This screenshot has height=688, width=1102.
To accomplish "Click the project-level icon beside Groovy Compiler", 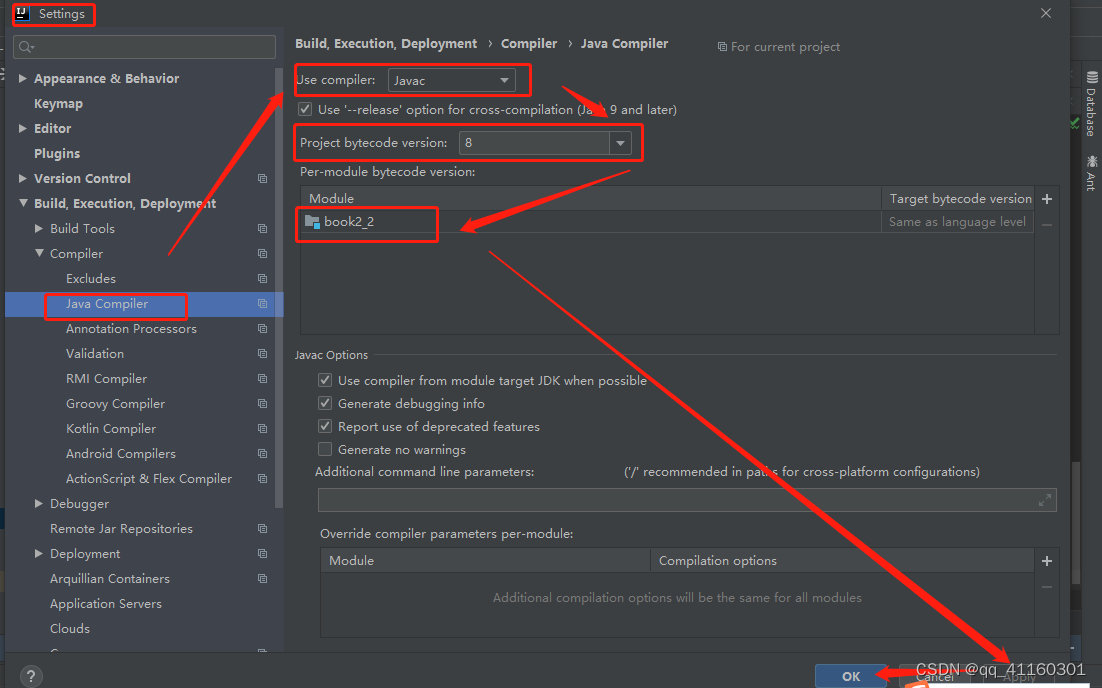I will coord(262,404).
